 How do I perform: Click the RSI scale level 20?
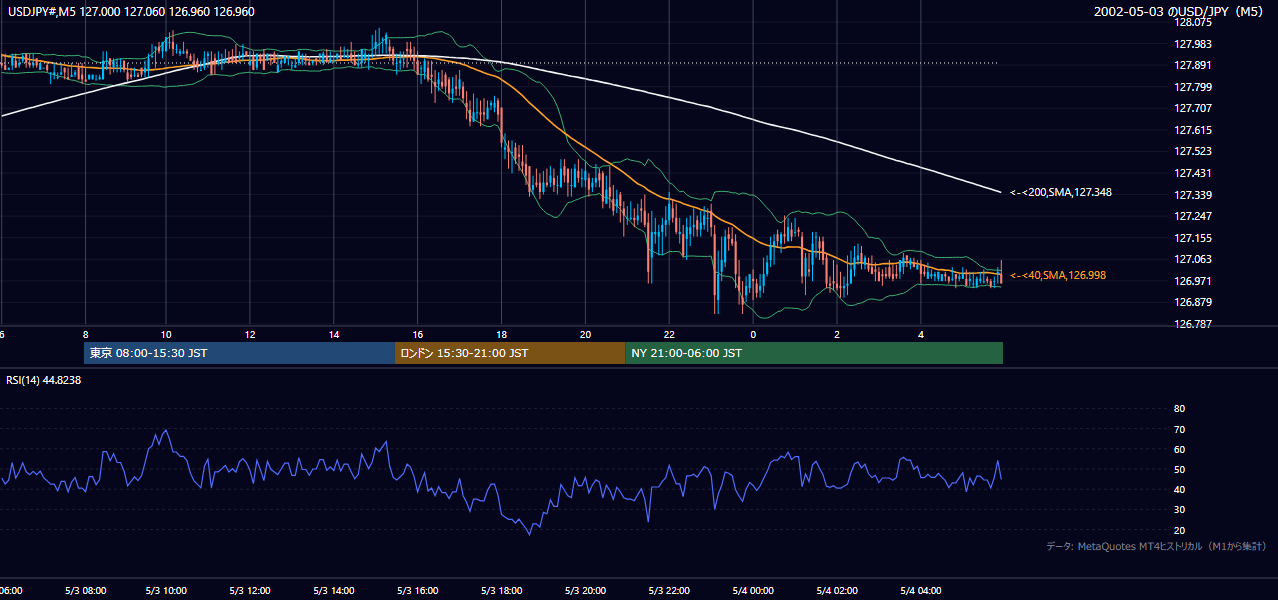click(x=1179, y=530)
